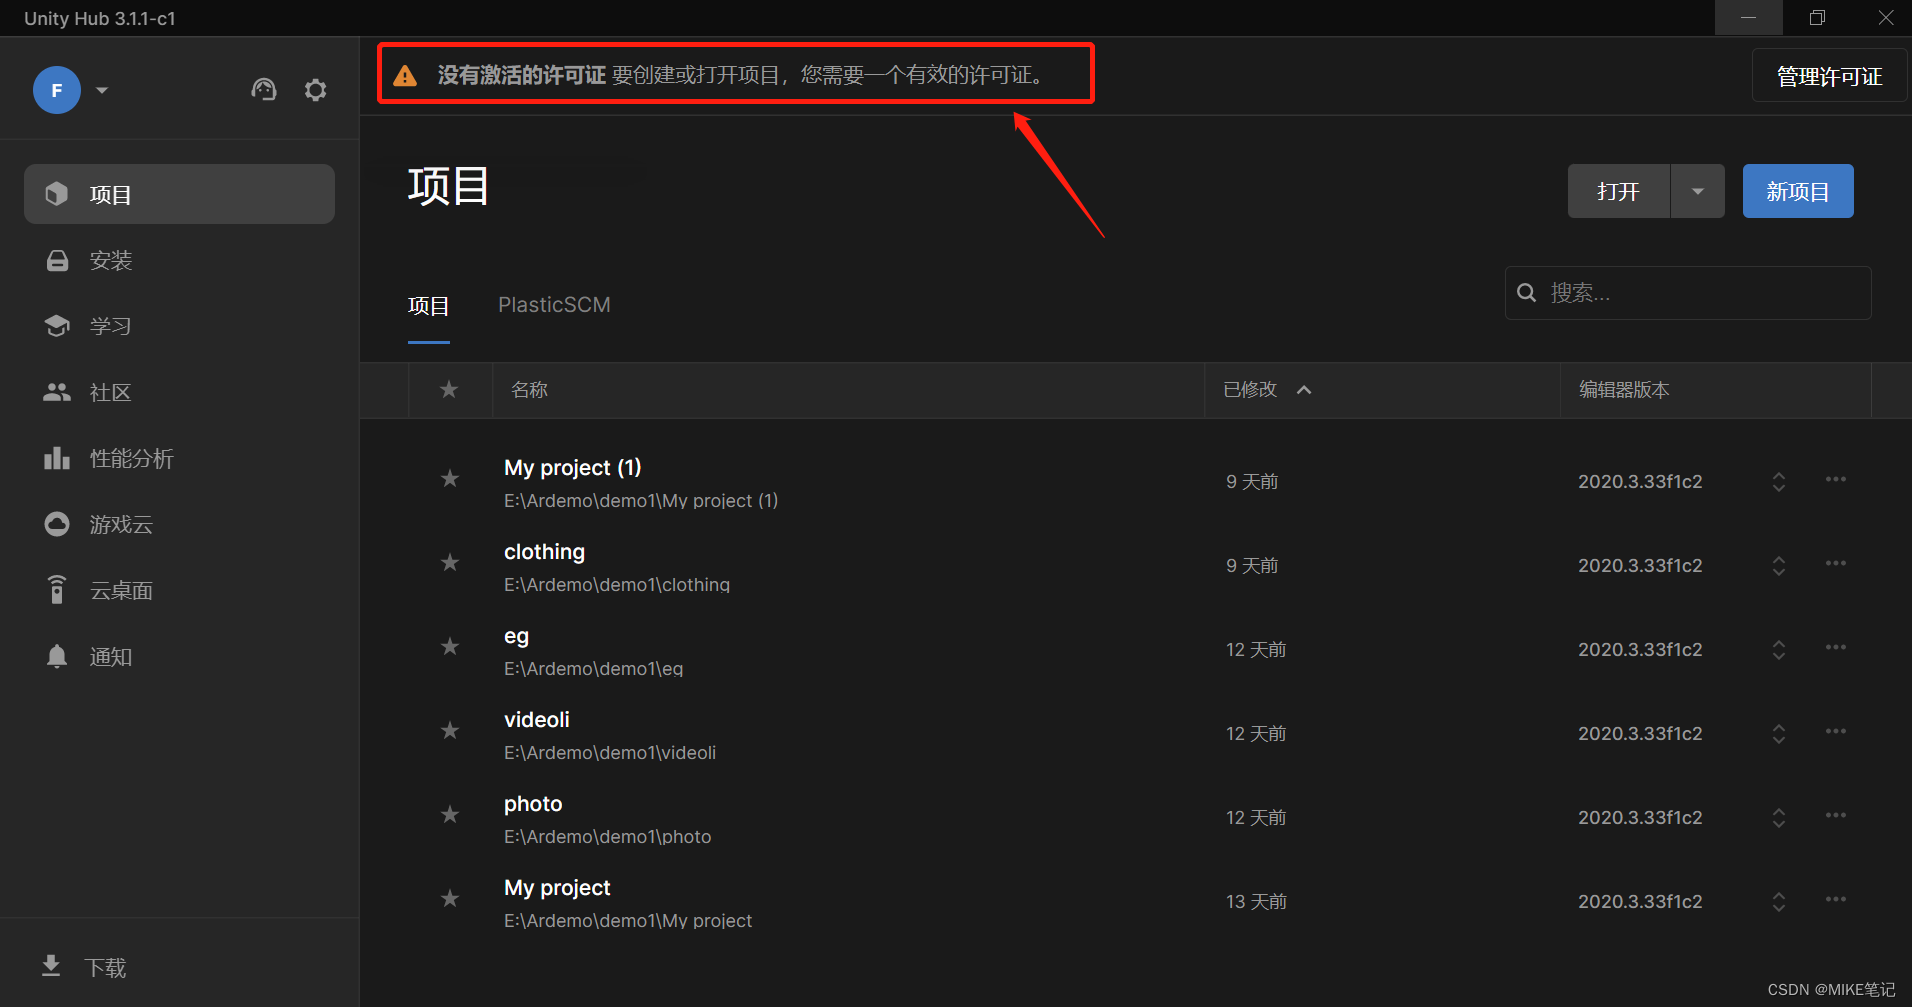Star the videoli project
1912x1007 pixels.
[450, 731]
